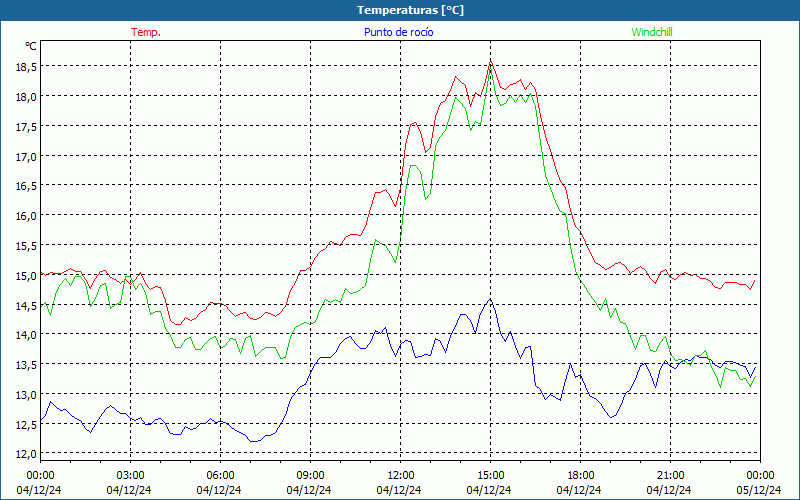Image resolution: width=800 pixels, height=500 pixels.
Task: Click the 12:00 time axis label
Action: coord(401,476)
